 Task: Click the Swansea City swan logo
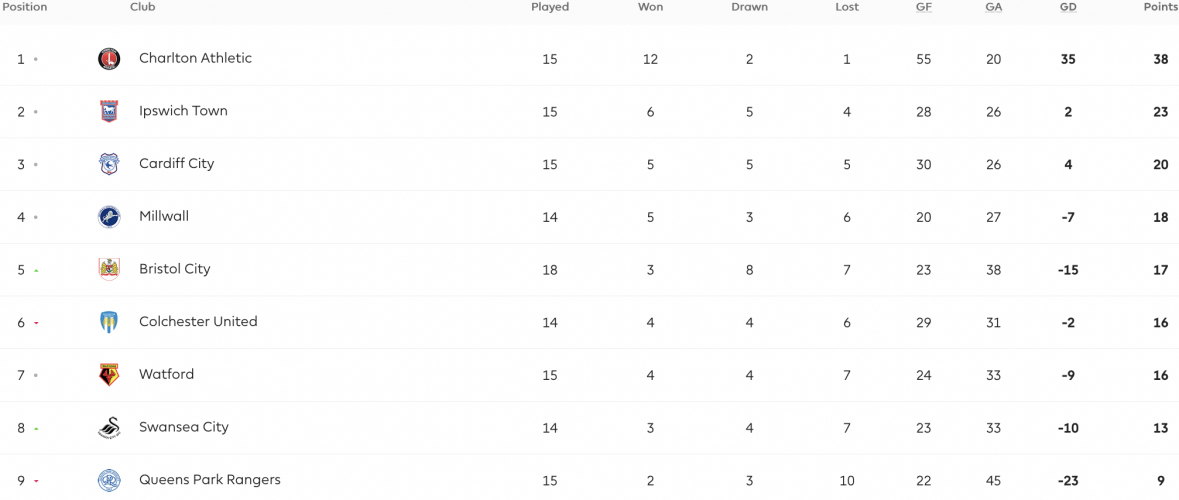coord(109,427)
